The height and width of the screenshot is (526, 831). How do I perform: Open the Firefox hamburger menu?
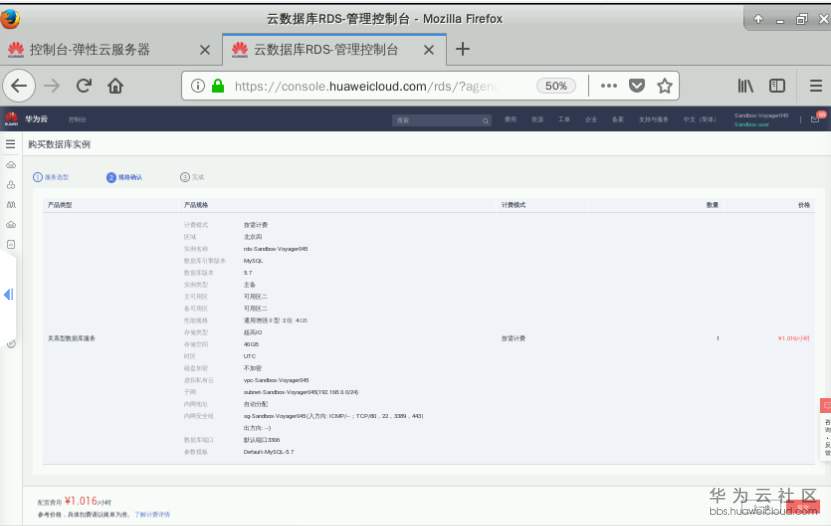pos(816,86)
